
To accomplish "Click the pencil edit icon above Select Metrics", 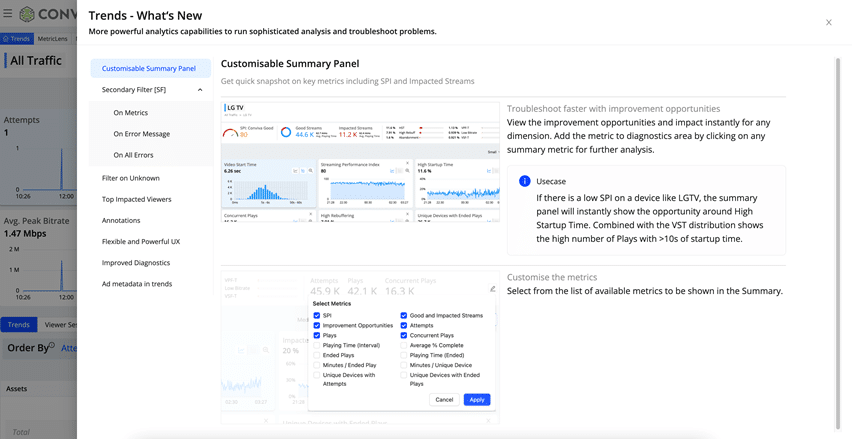I will point(492,289).
